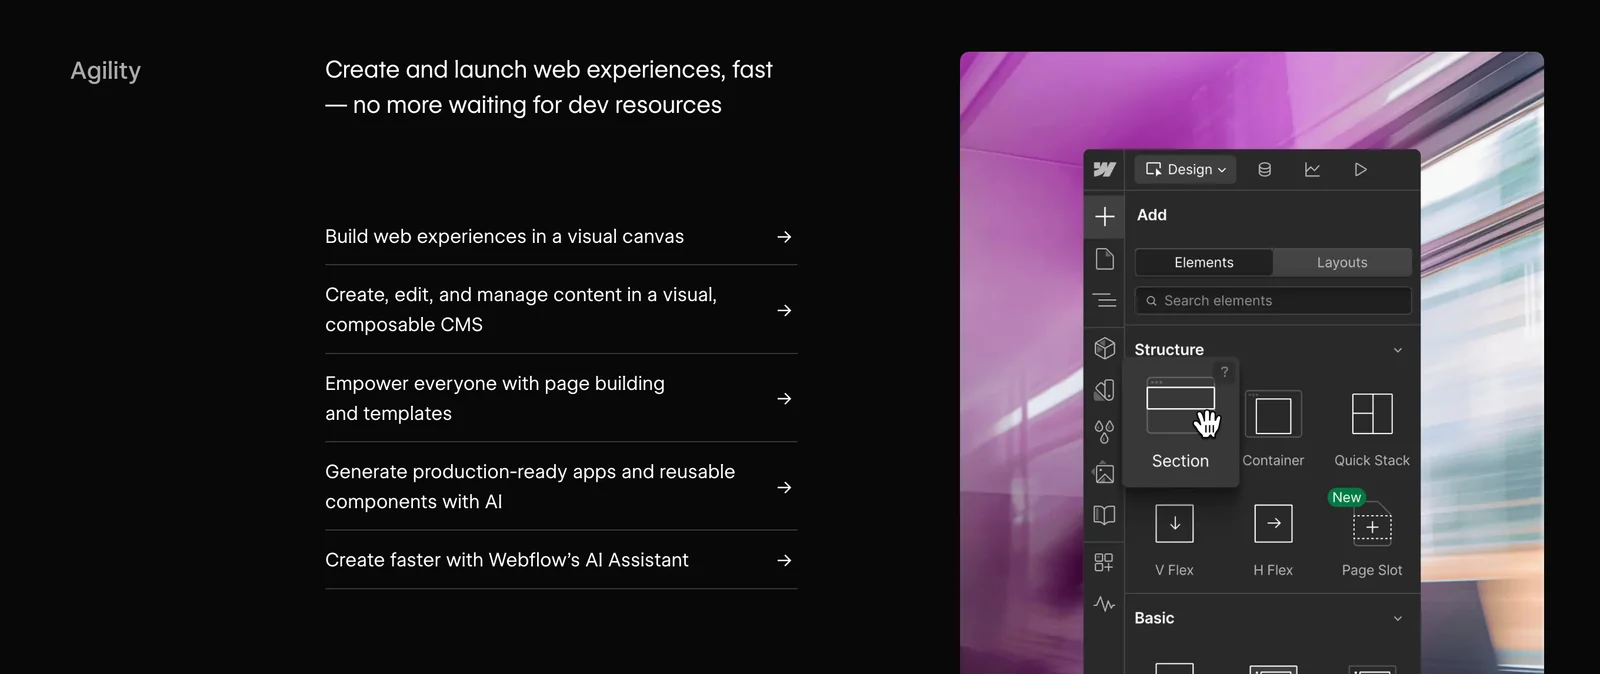Click the Webflow logo icon

[1104, 170]
